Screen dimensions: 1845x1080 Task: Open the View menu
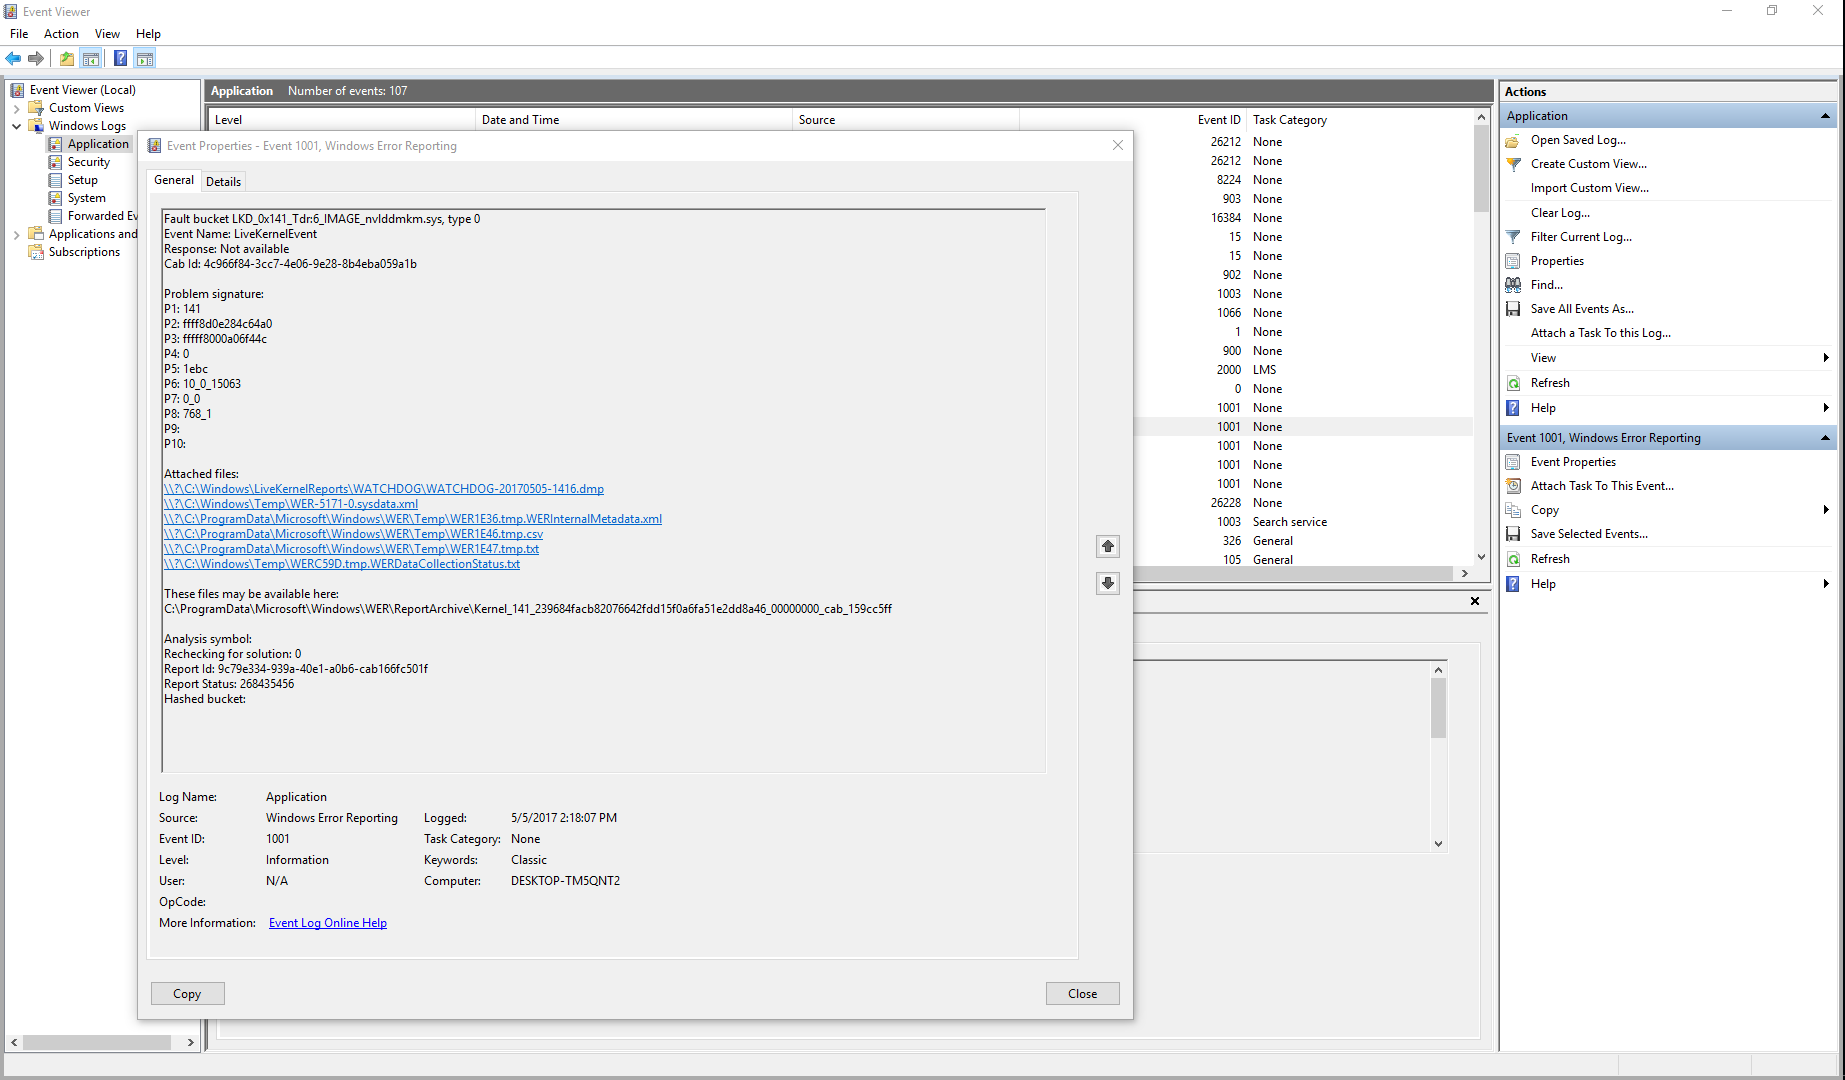coord(107,34)
